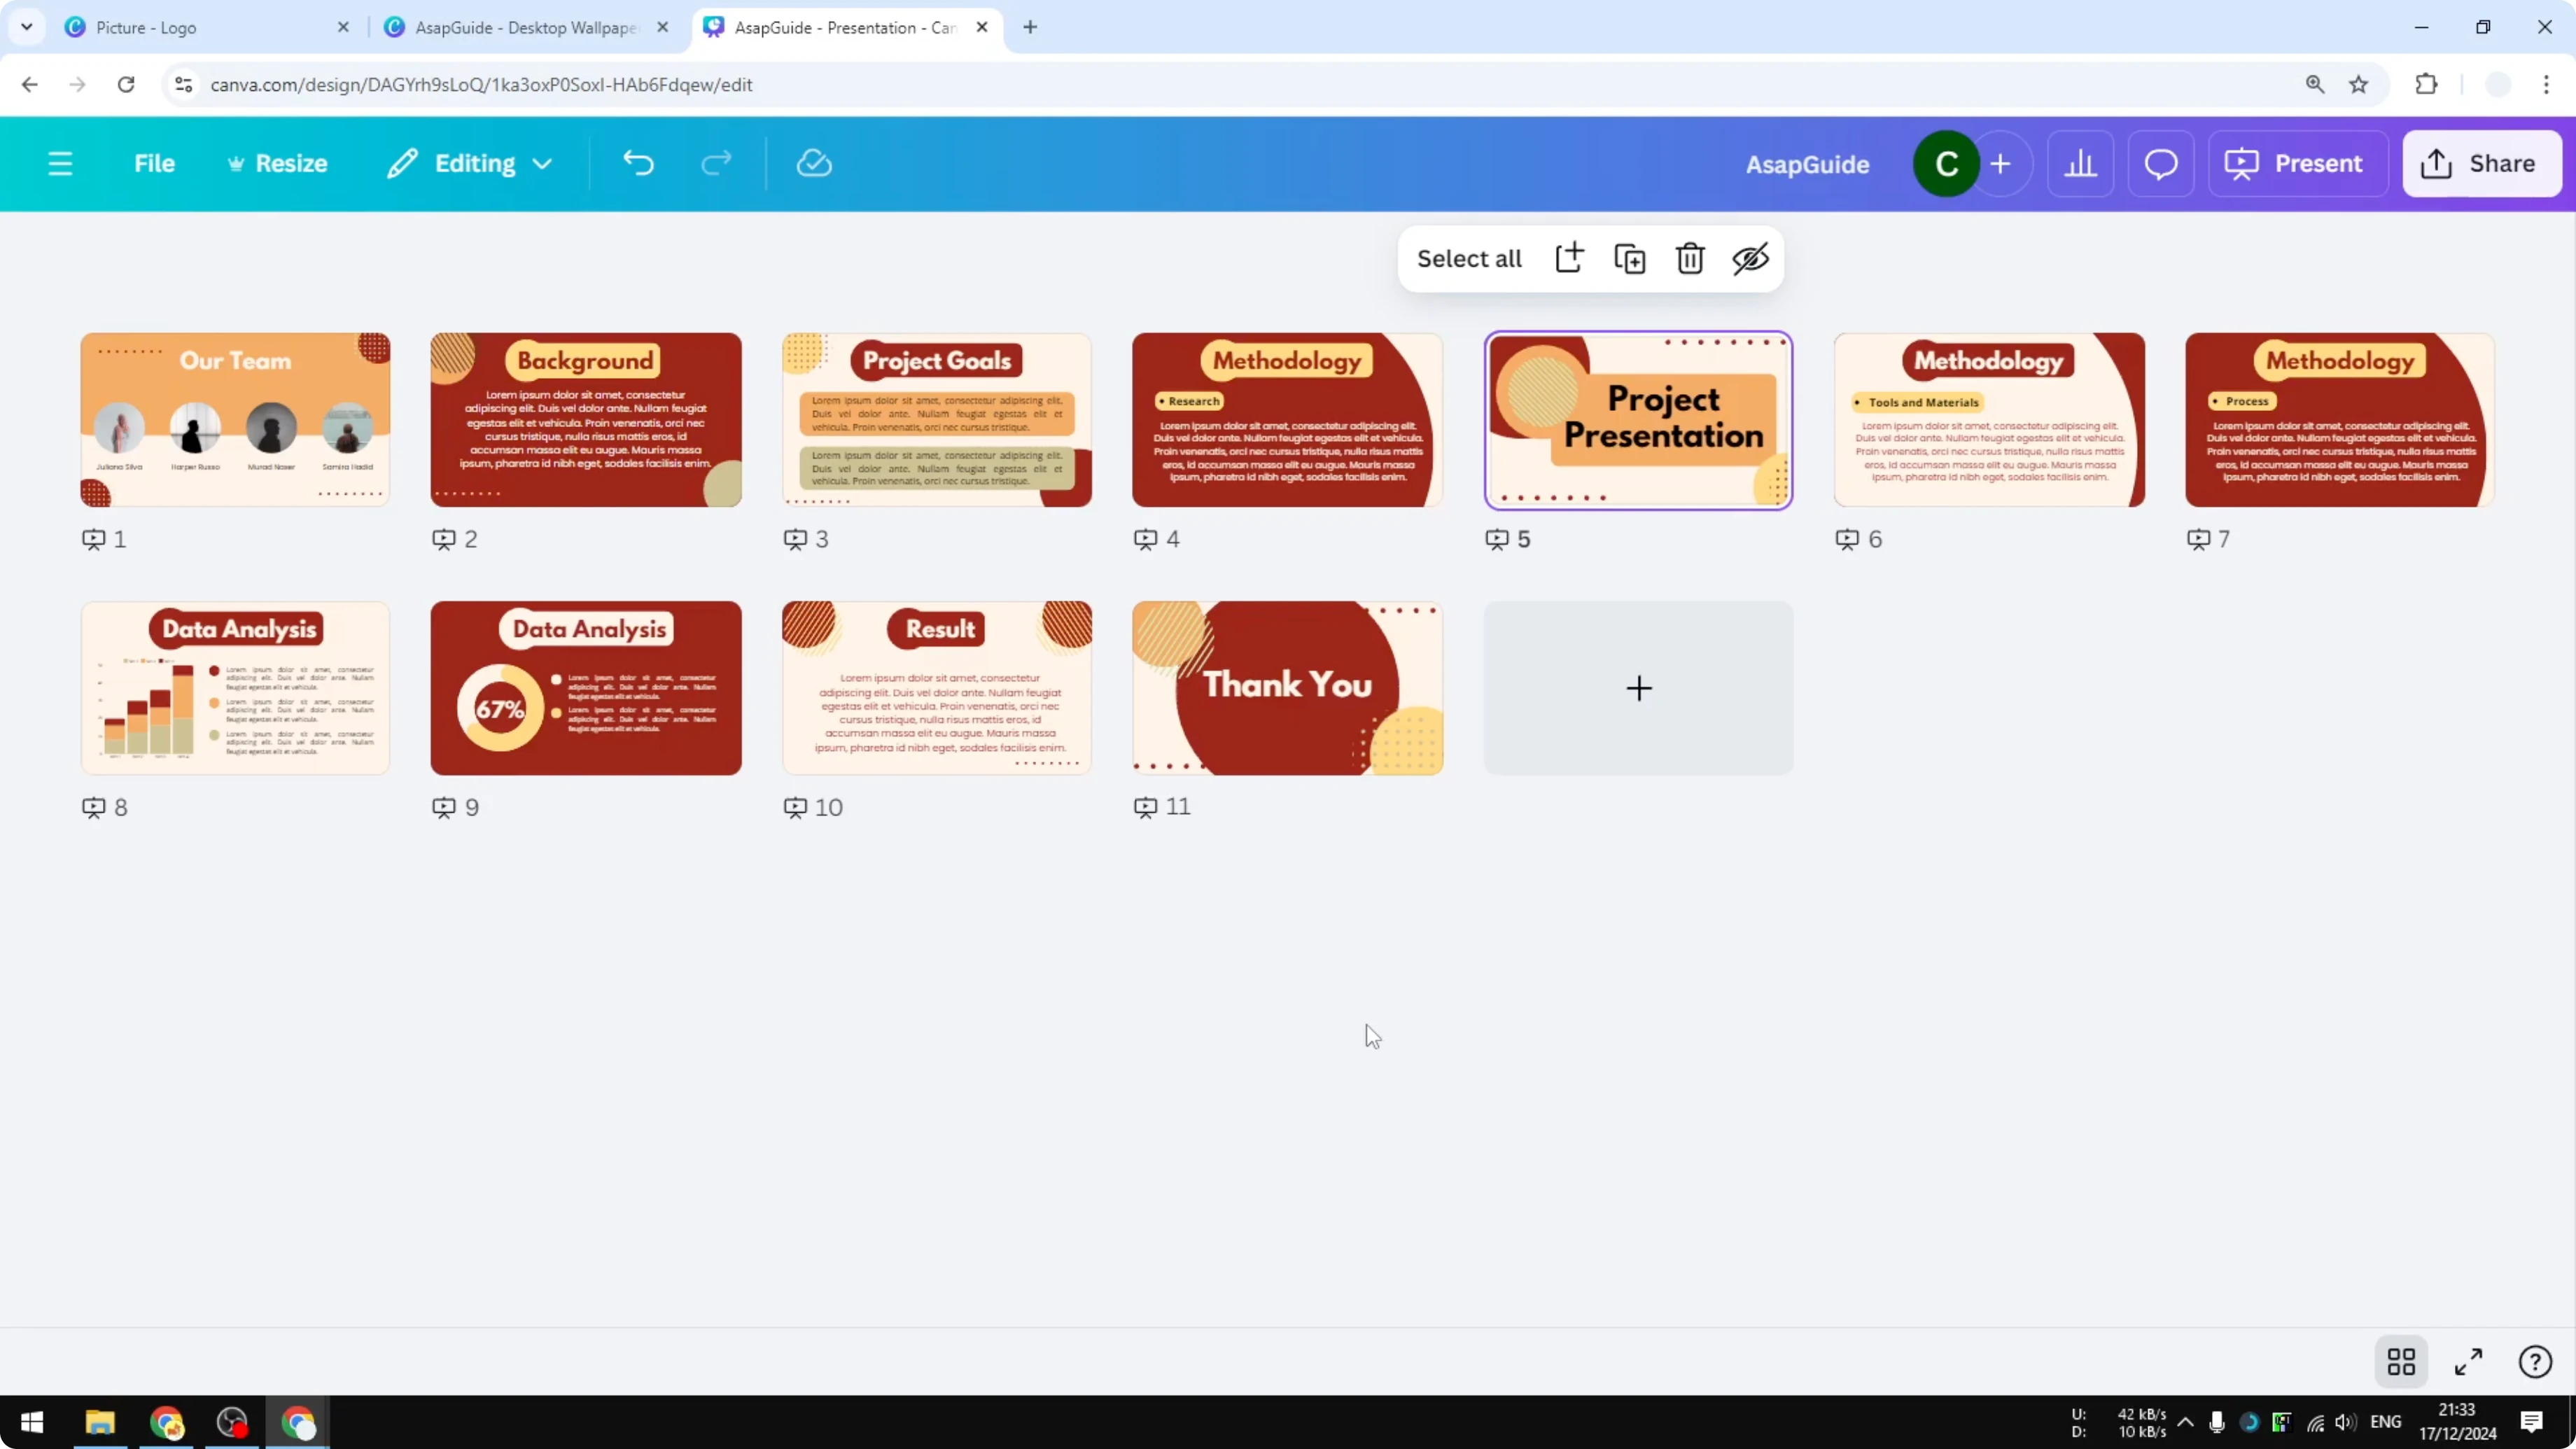
Task: Present the slideshow
Action: 2296,163
